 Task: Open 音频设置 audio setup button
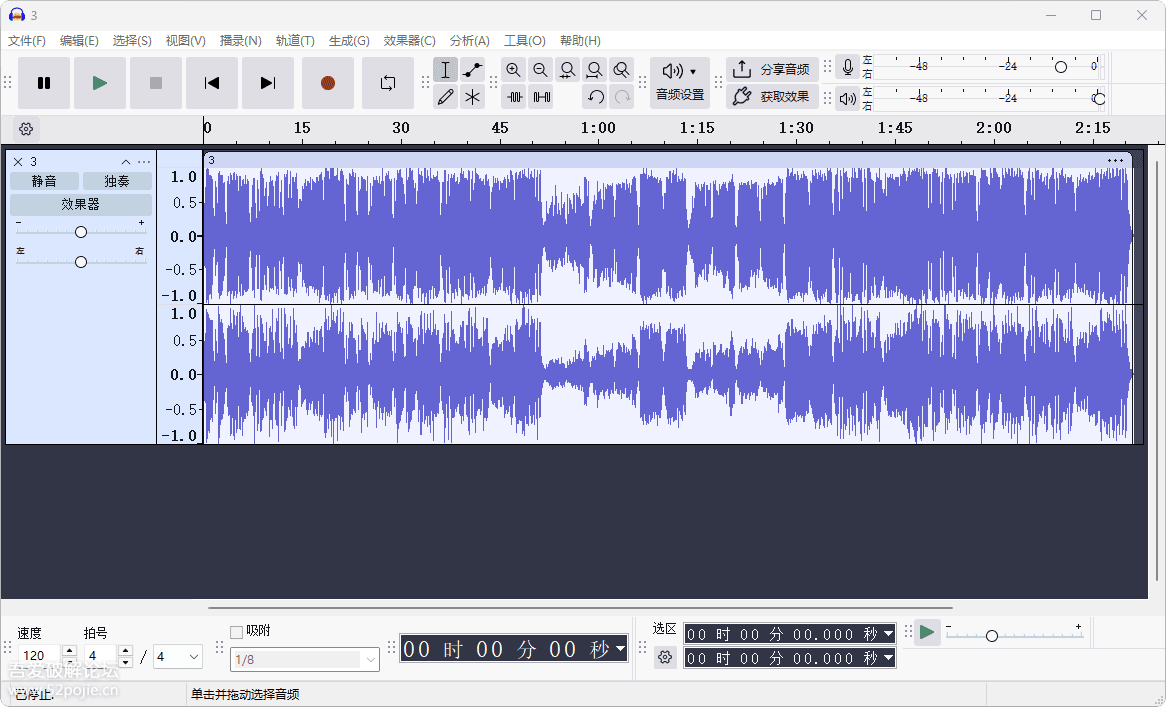(680, 83)
